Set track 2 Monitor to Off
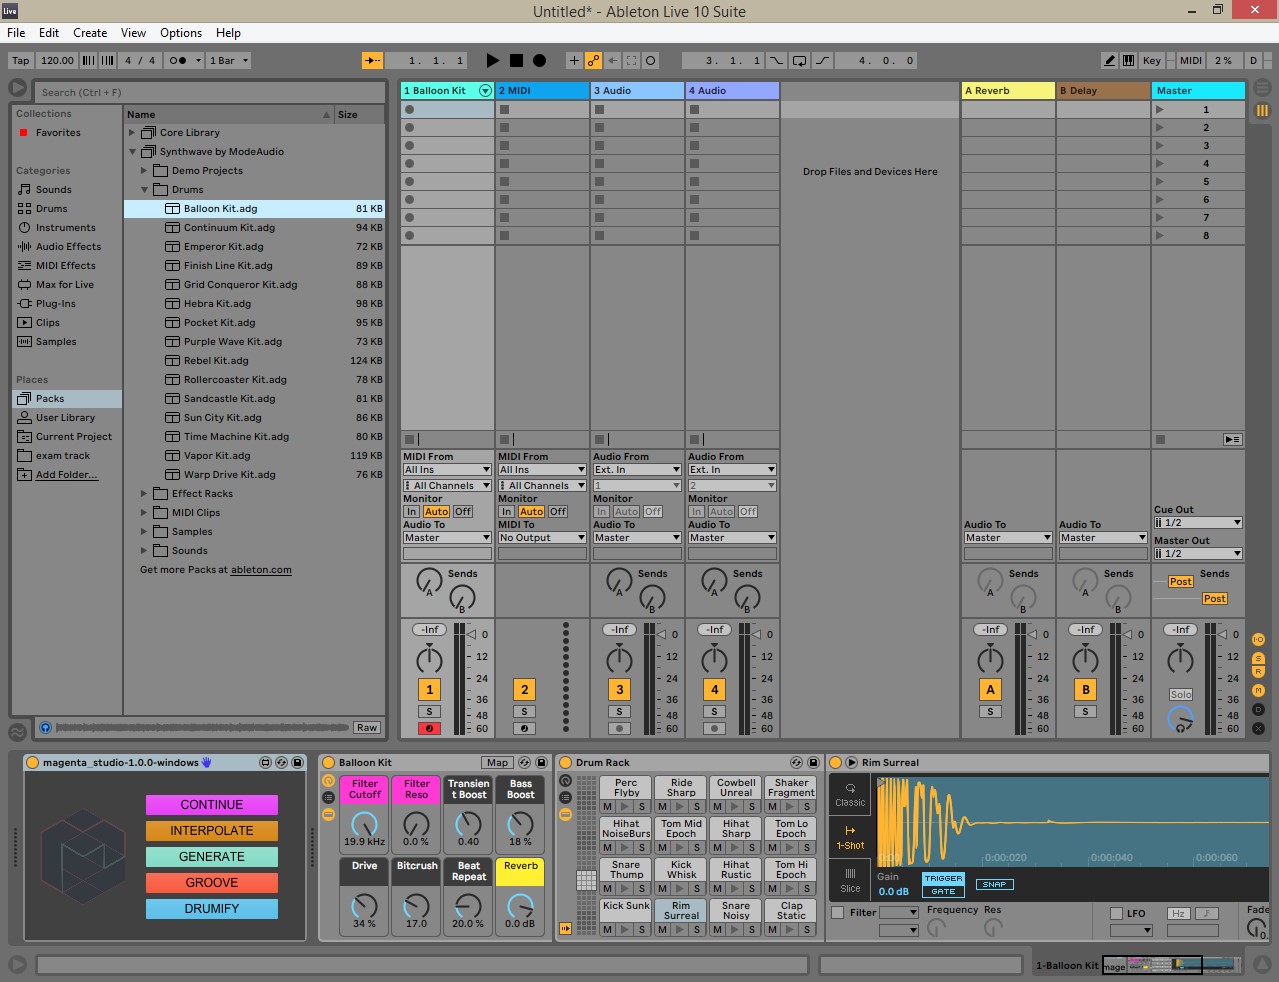This screenshot has width=1279, height=982. [558, 511]
